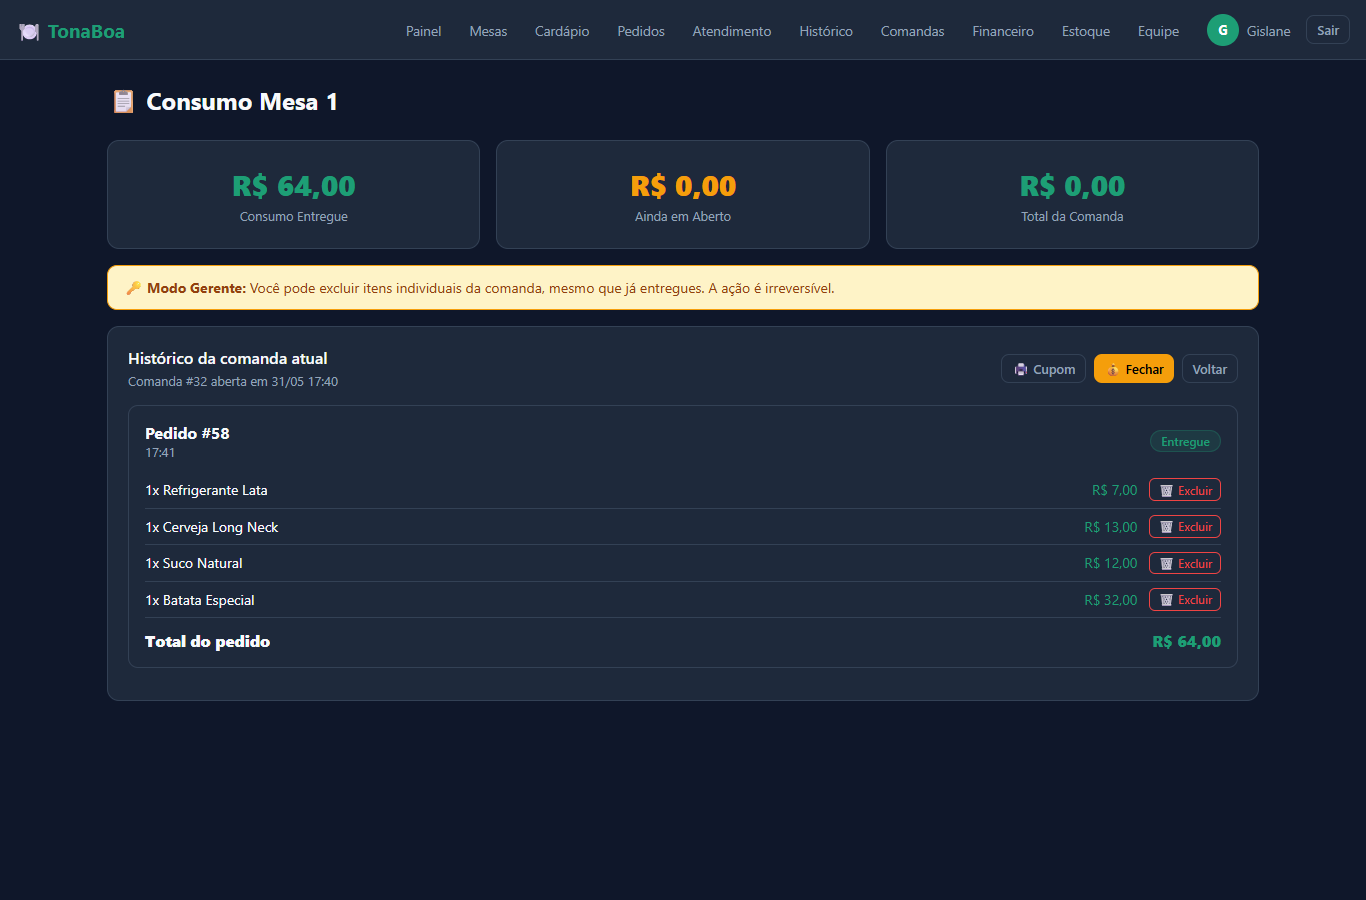Click trash icon for Suco Natural

click(1166, 564)
